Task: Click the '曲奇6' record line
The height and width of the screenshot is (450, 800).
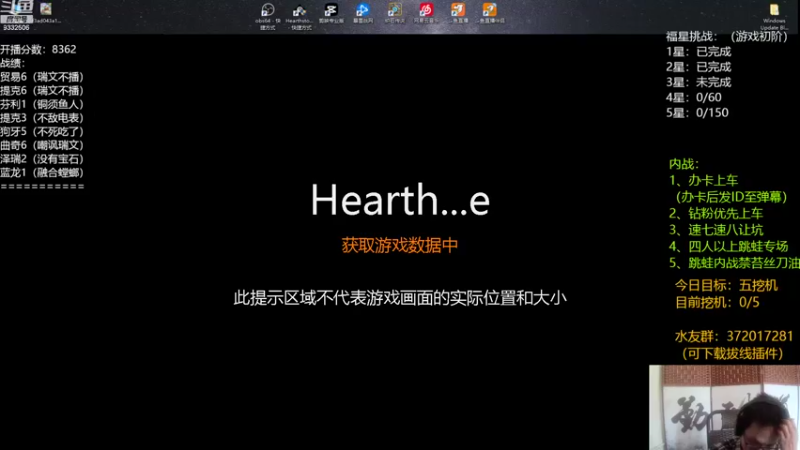Action: [x=42, y=145]
